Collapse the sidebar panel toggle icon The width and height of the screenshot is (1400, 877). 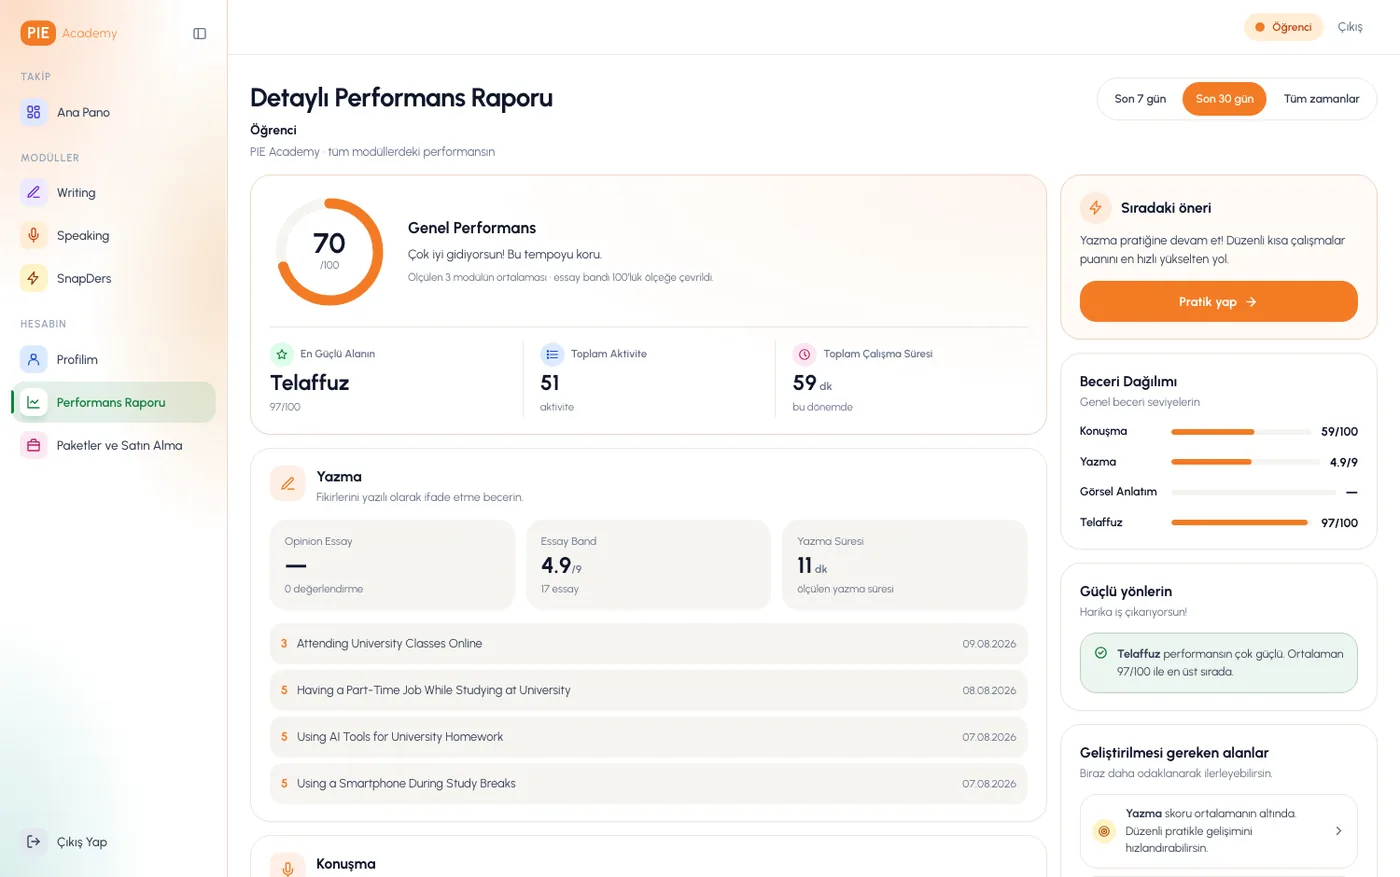tap(200, 34)
